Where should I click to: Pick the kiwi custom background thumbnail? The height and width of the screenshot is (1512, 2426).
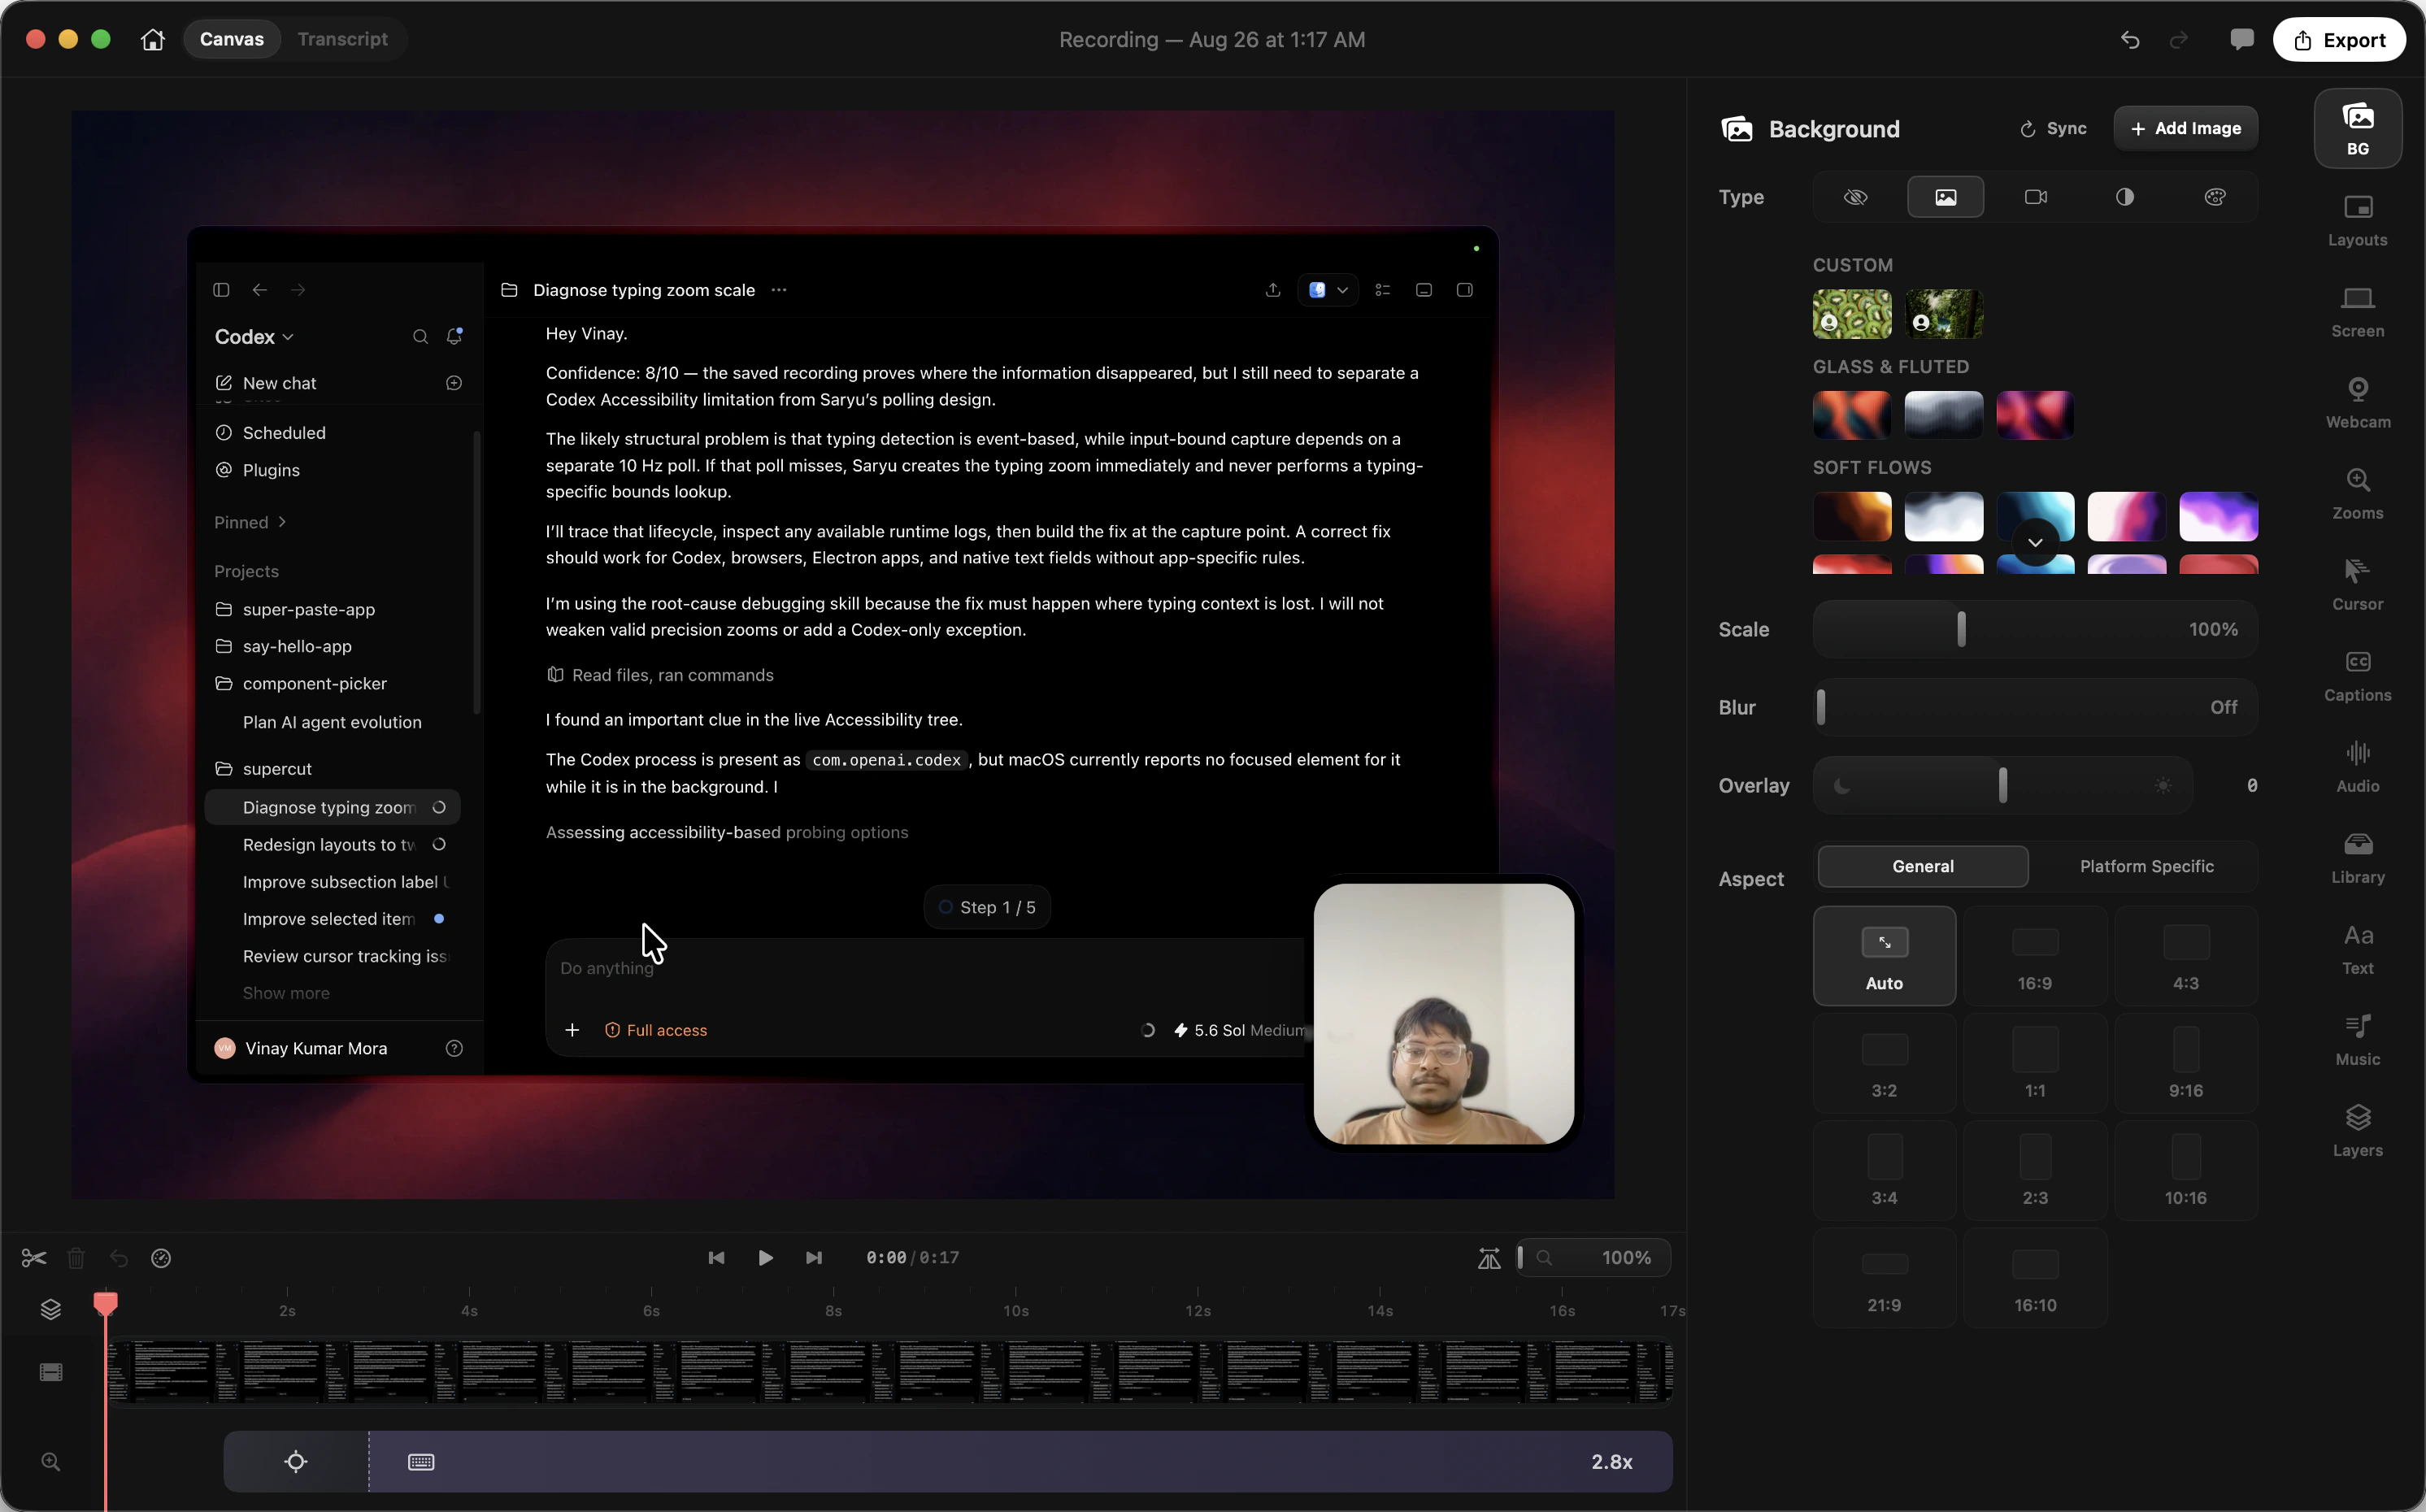(1852, 314)
